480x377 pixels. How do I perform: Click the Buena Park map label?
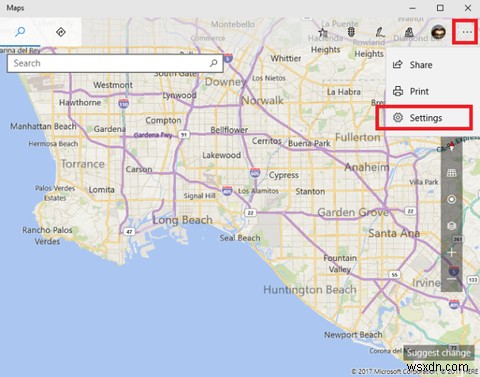pyautogui.click(x=309, y=143)
